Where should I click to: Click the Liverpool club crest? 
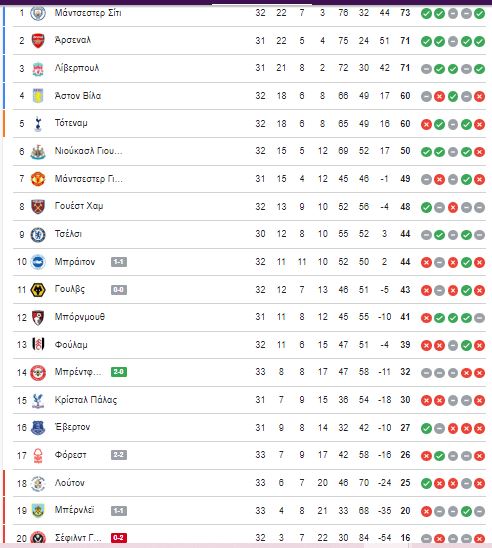[38, 68]
